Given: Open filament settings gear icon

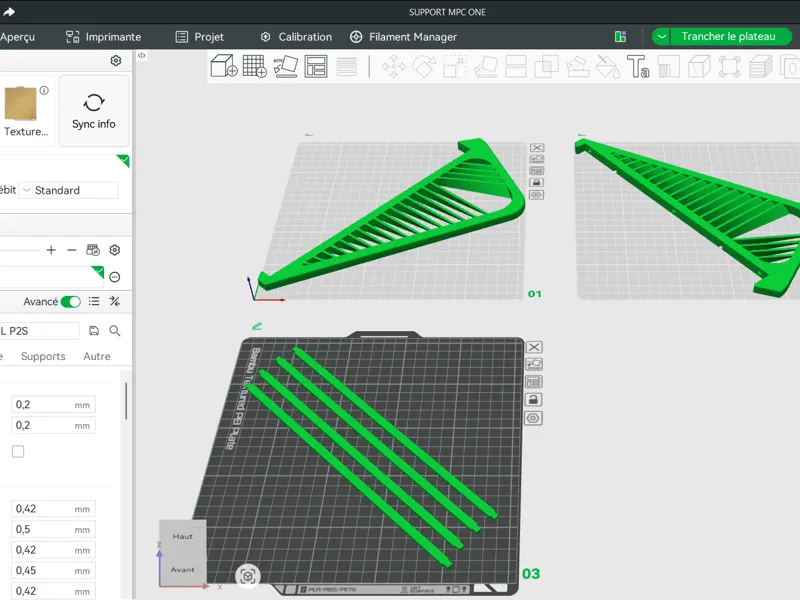Looking at the screenshot, I should 115,250.
